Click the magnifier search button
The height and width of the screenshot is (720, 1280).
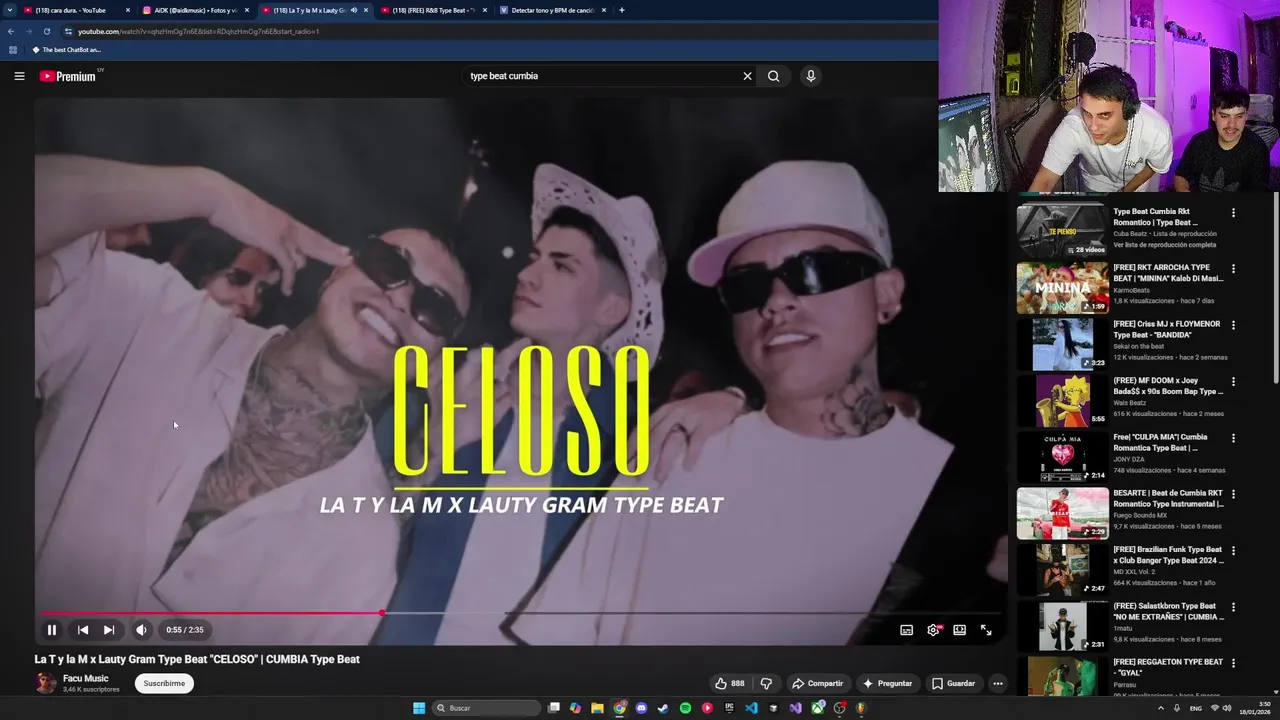click(773, 76)
